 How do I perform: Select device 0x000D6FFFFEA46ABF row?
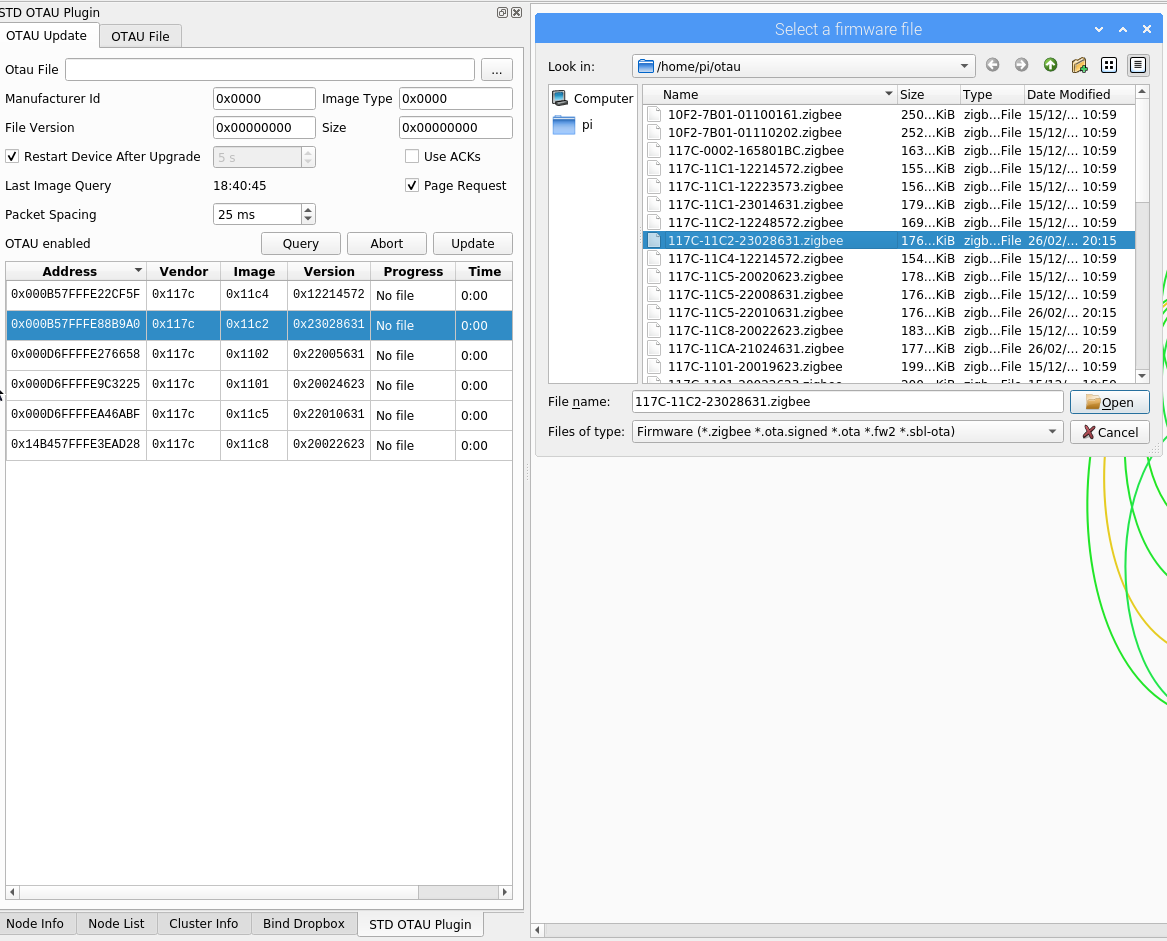pyautogui.click(x=259, y=415)
